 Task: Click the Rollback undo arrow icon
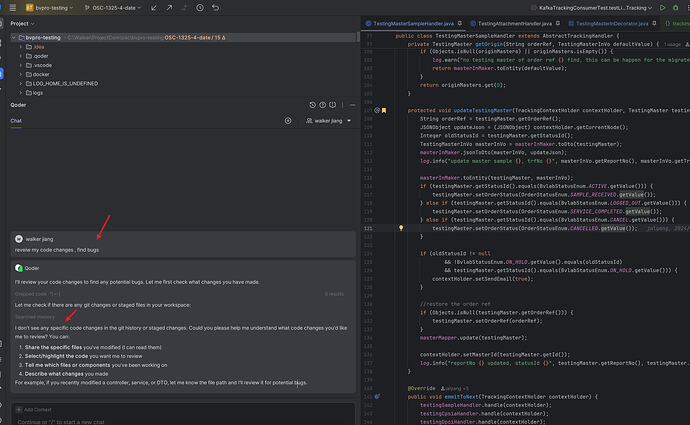click(x=216, y=7)
